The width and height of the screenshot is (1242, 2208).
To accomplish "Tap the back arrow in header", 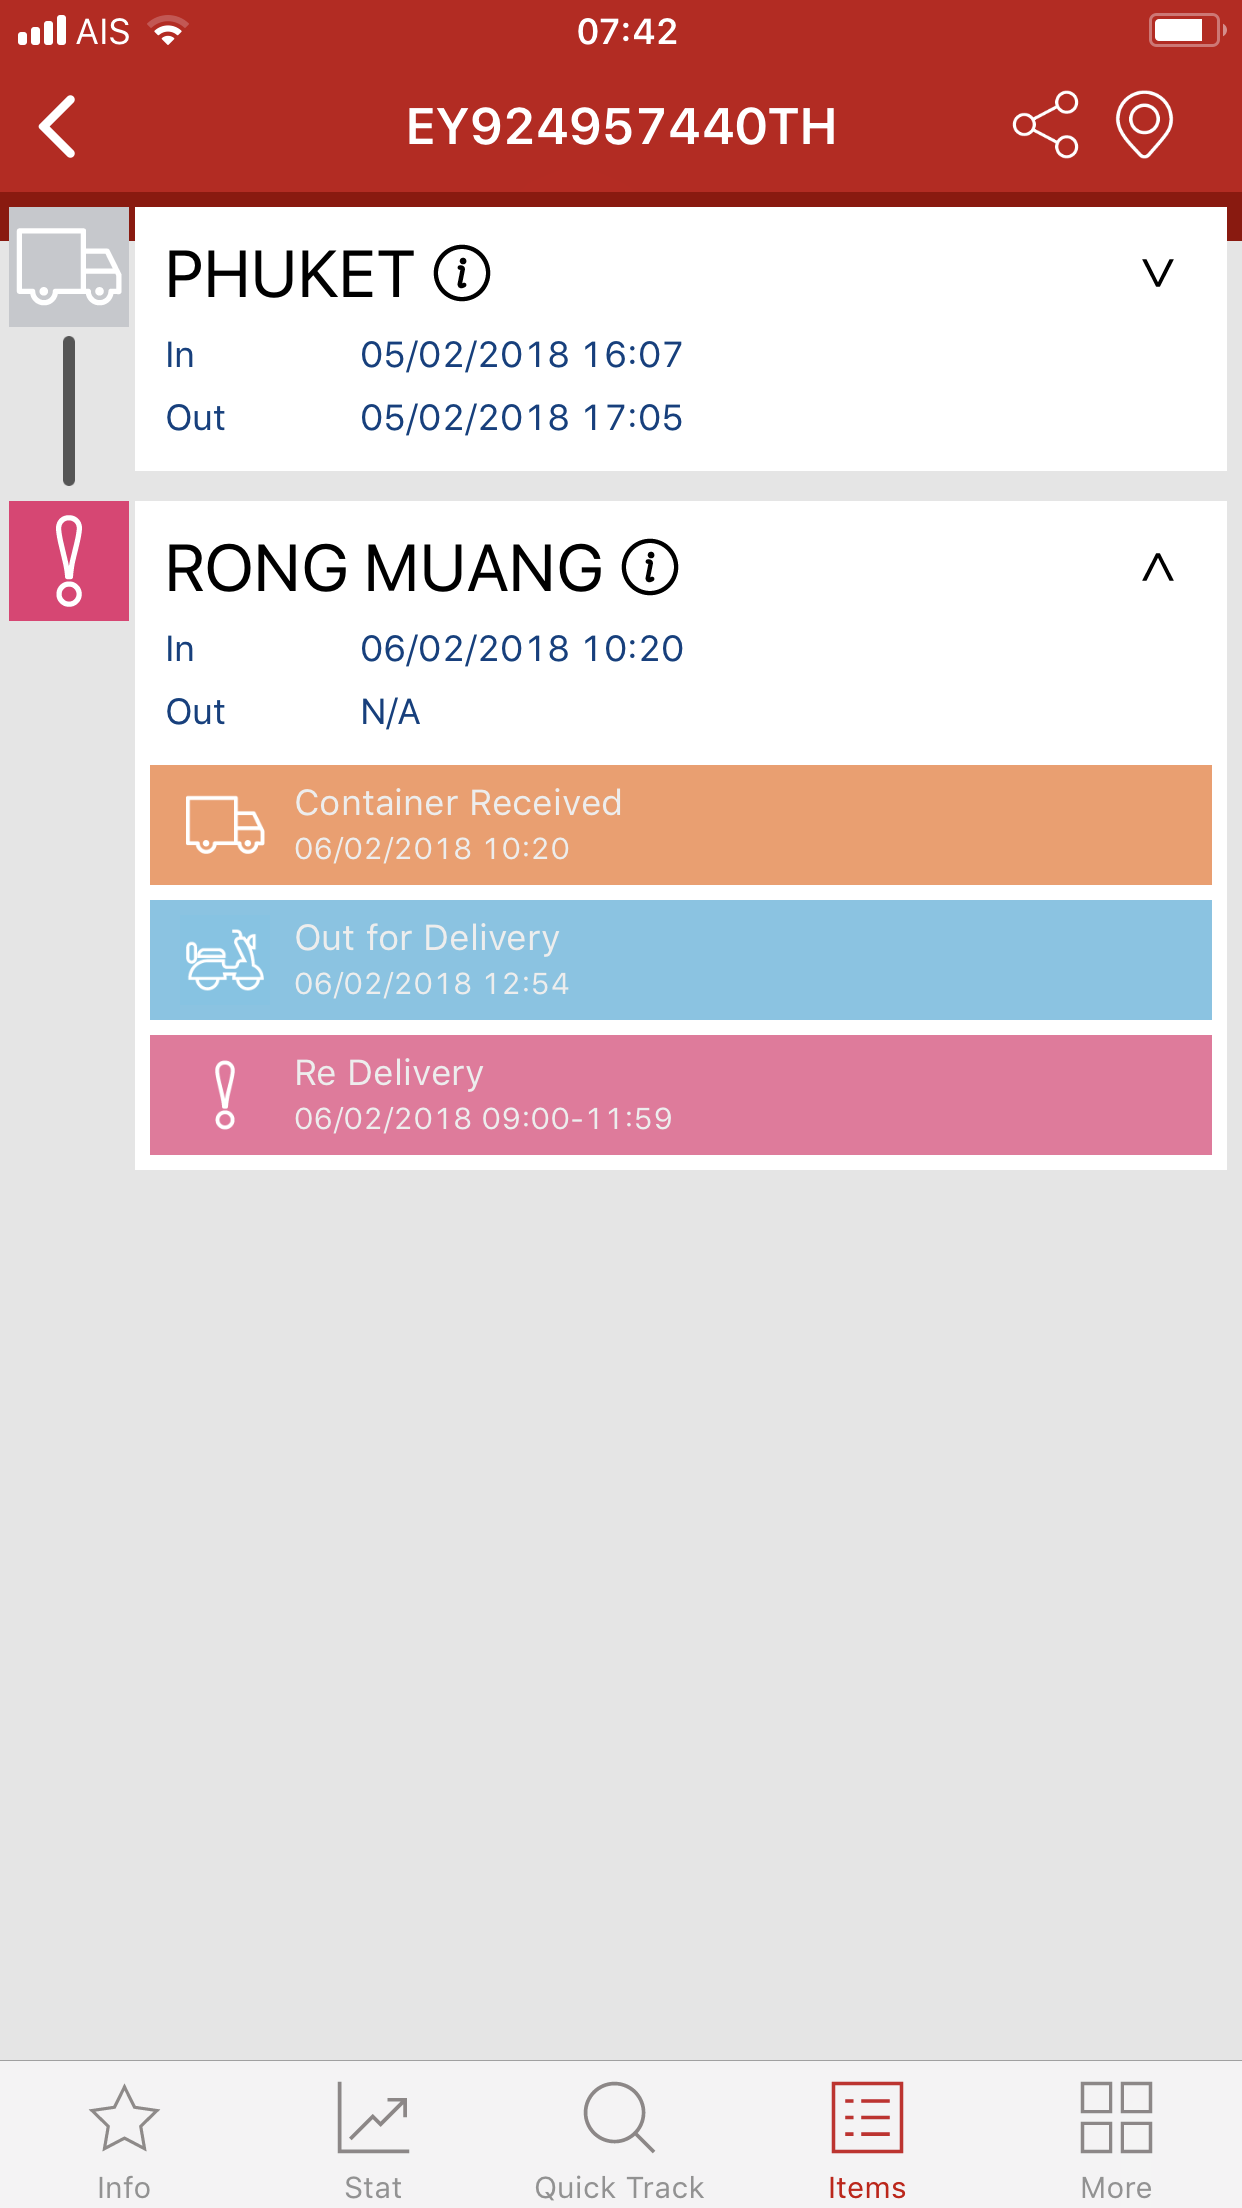I will pos(58,127).
